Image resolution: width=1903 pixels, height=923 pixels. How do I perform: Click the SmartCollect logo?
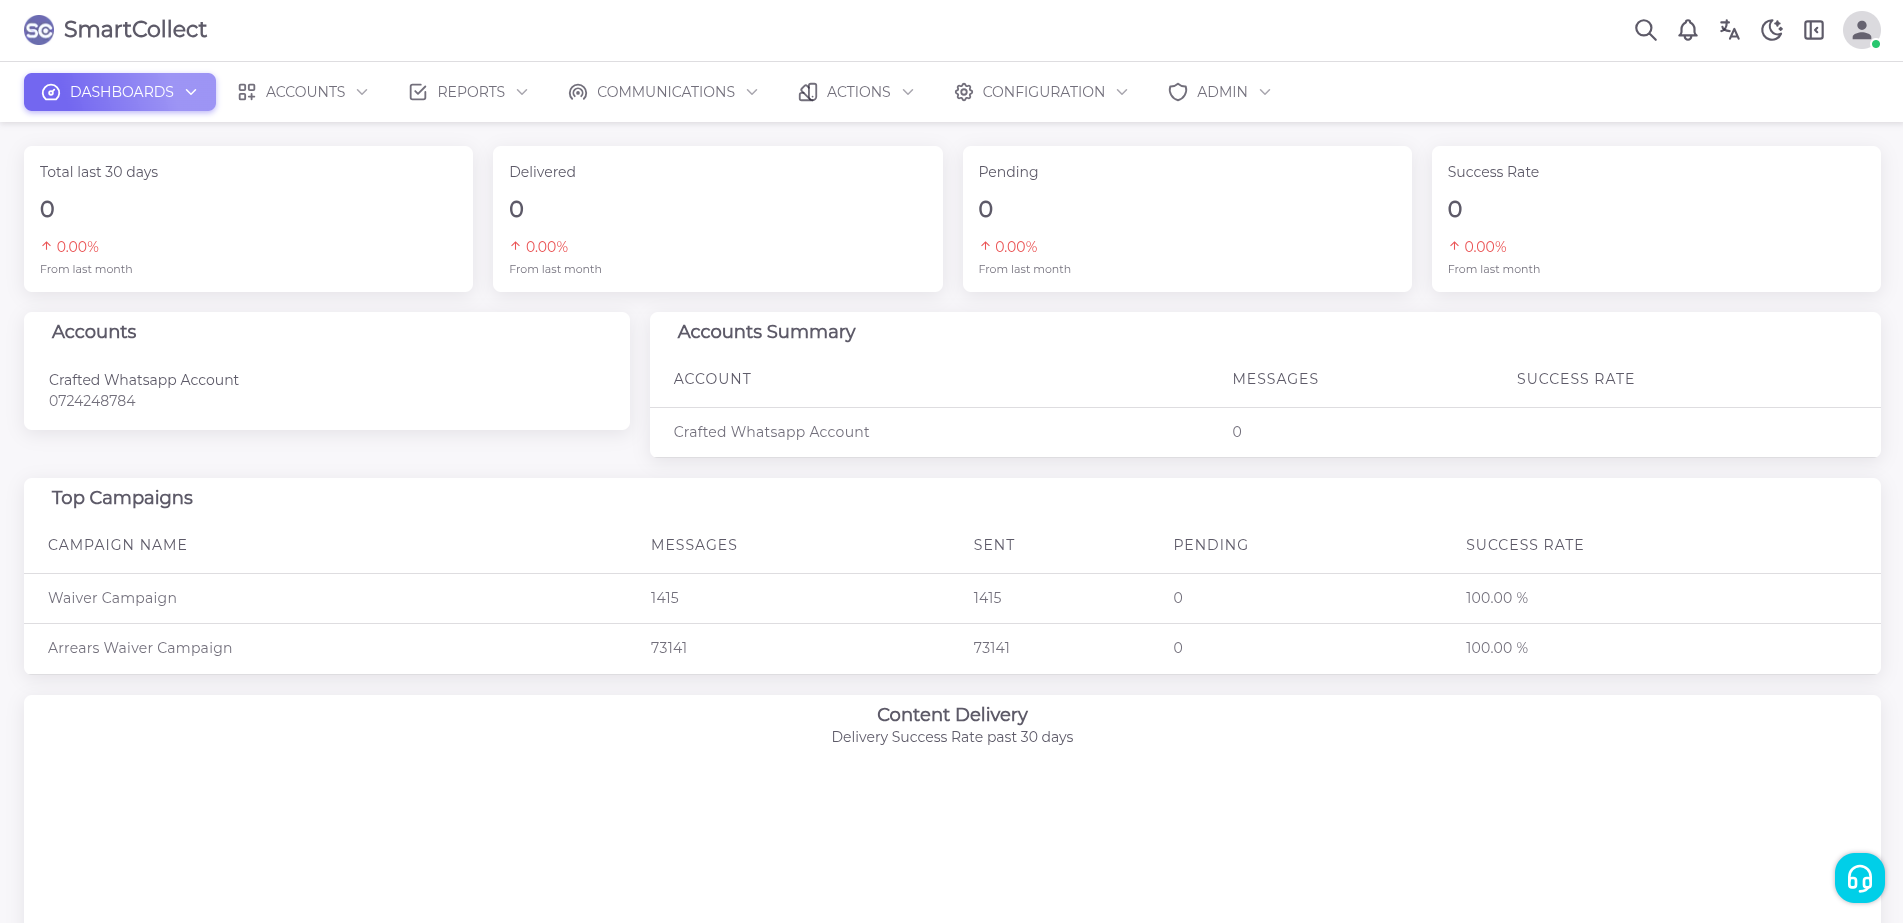tap(115, 30)
